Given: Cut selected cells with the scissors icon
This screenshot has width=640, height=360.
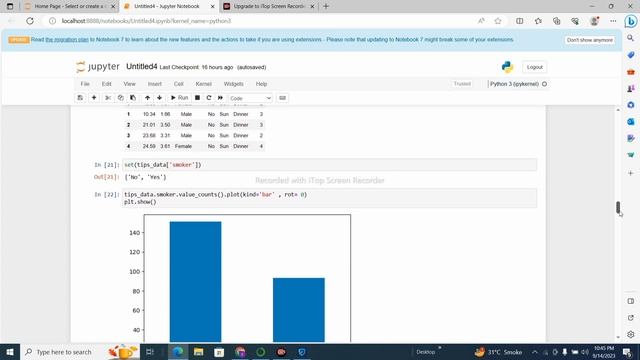Looking at the screenshot, I should click(x=108, y=98).
